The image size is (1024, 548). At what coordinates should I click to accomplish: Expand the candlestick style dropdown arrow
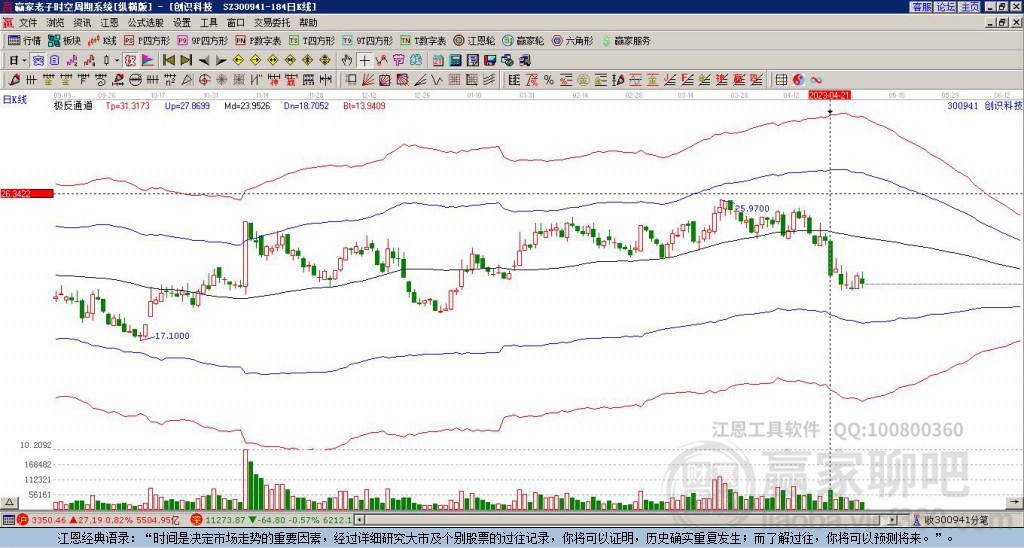tap(117, 61)
